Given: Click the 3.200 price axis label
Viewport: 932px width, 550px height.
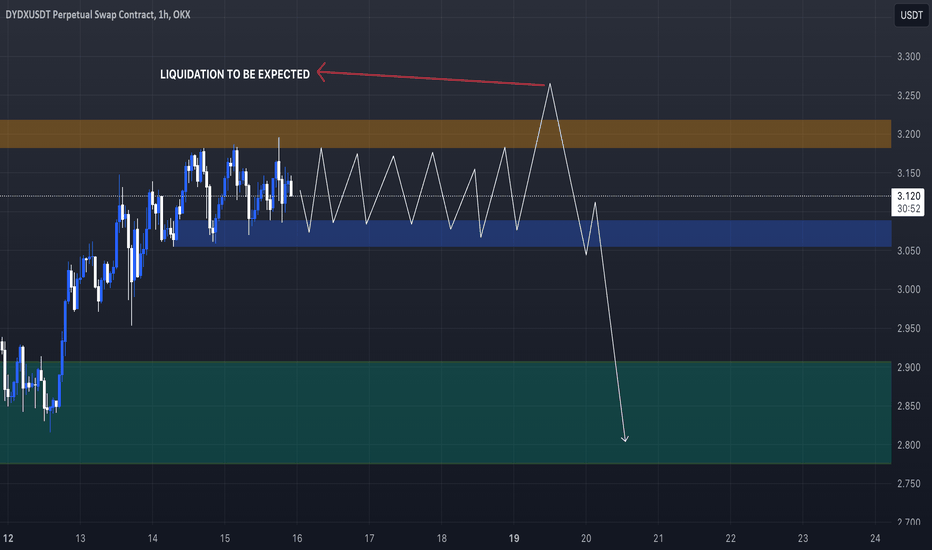Looking at the screenshot, I should pyautogui.click(x=909, y=134).
